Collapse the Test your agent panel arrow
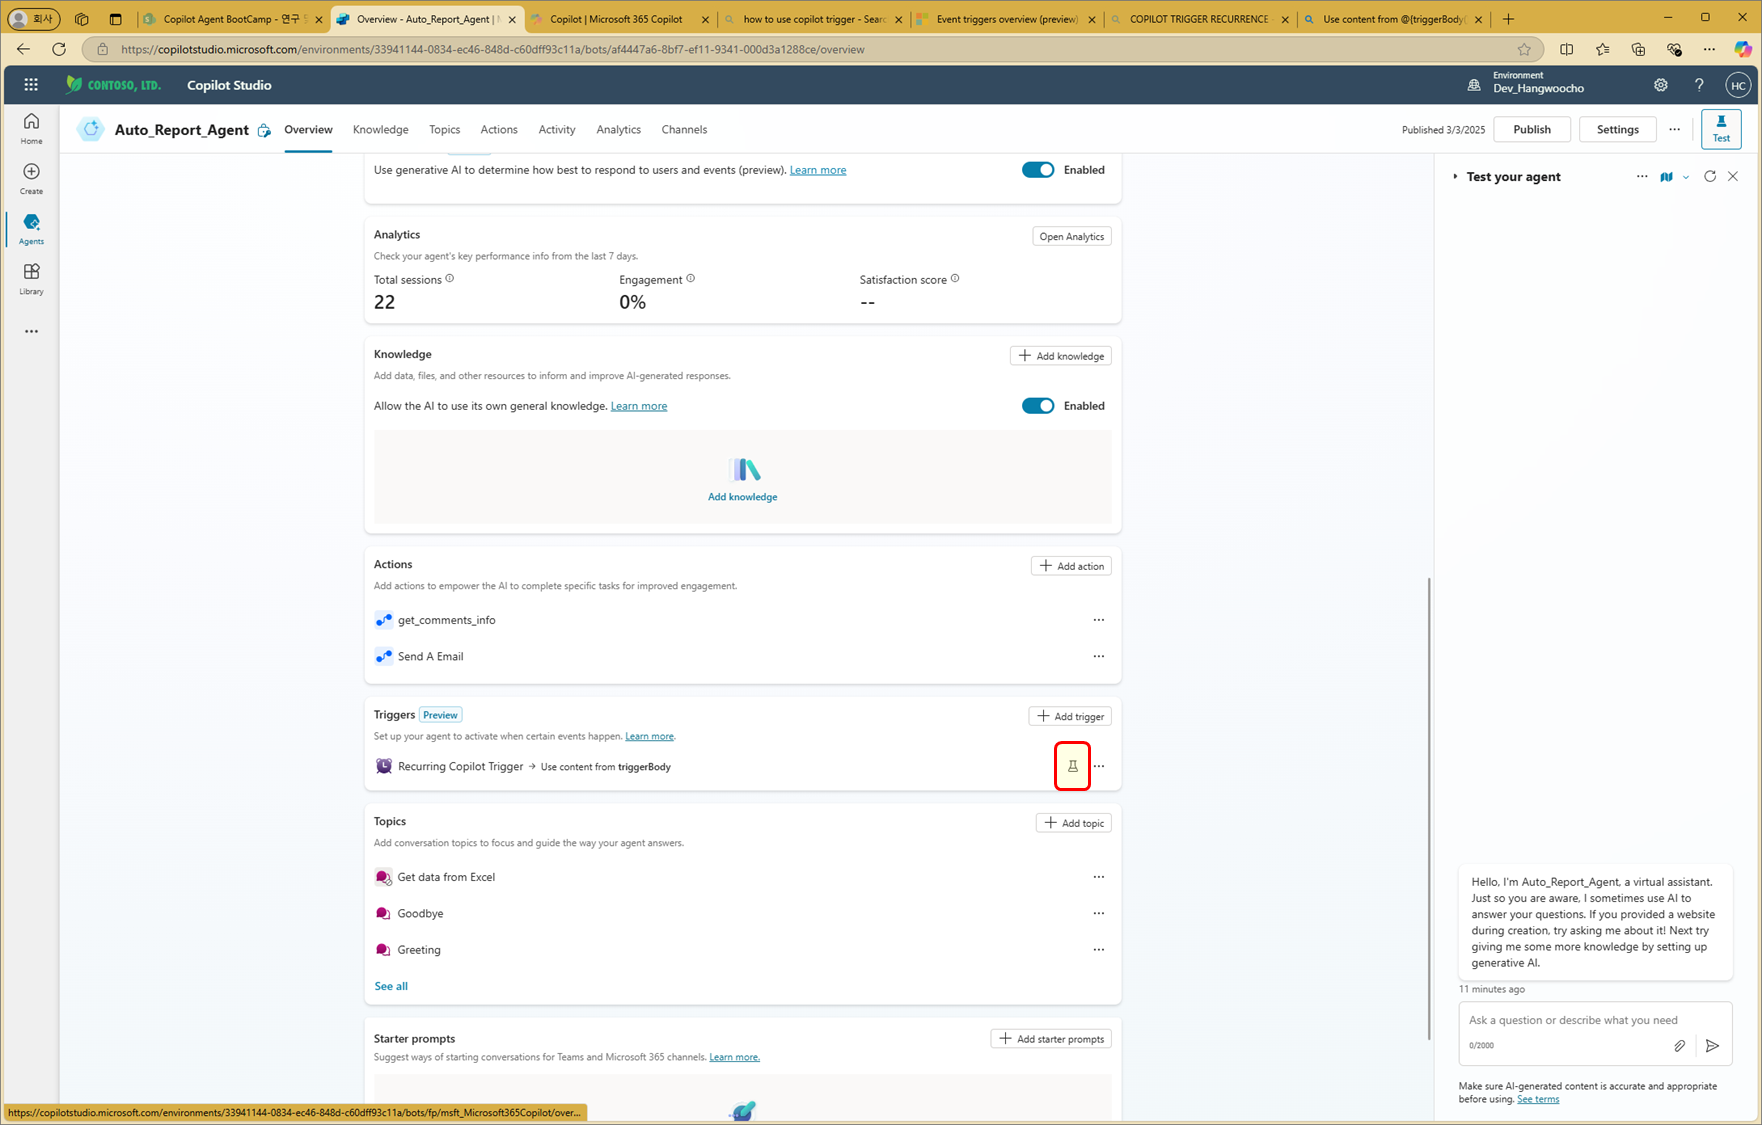Image resolution: width=1762 pixels, height=1125 pixels. tap(1455, 176)
